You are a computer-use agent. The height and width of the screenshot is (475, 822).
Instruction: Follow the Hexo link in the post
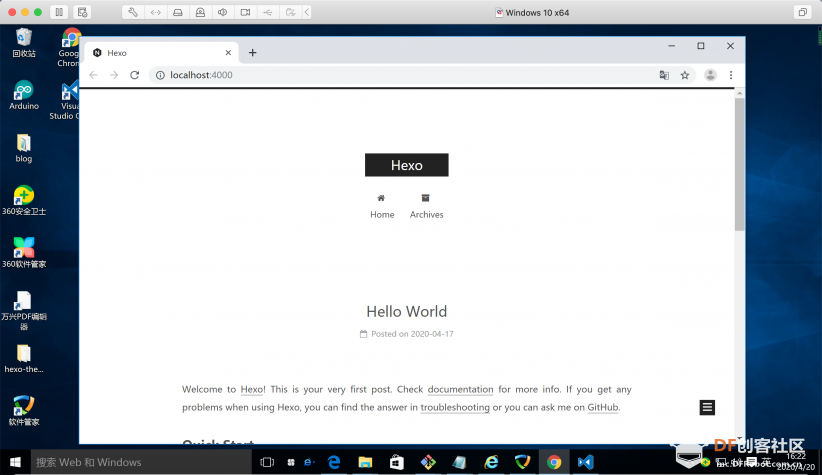[252, 390]
